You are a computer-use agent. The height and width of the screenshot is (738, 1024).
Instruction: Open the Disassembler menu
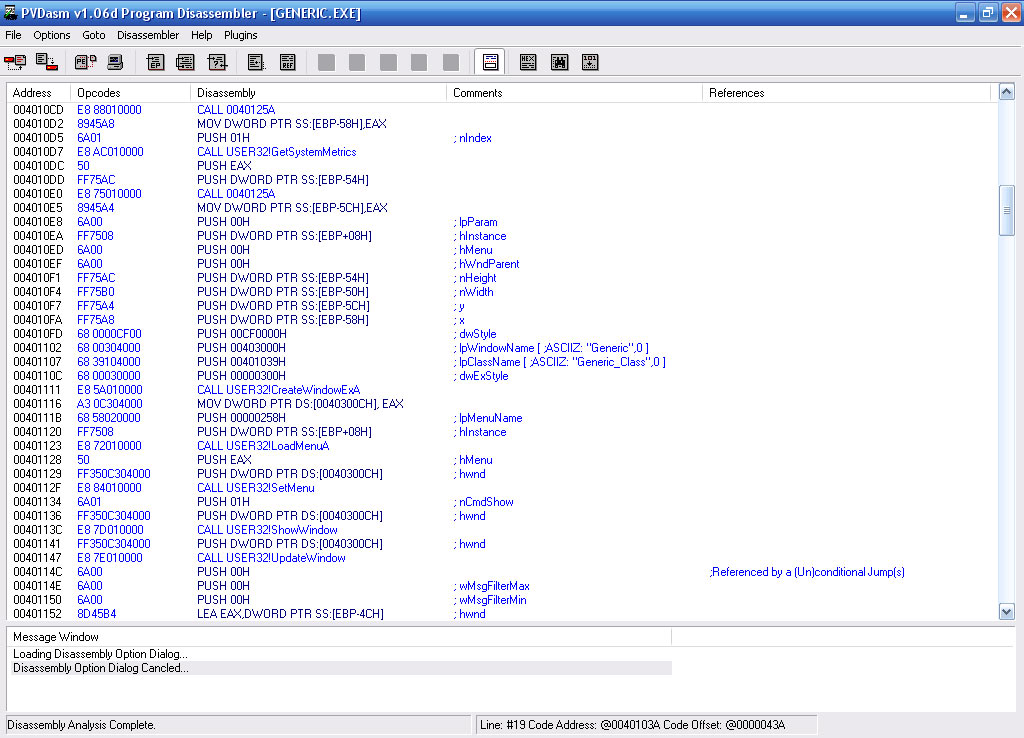click(147, 35)
